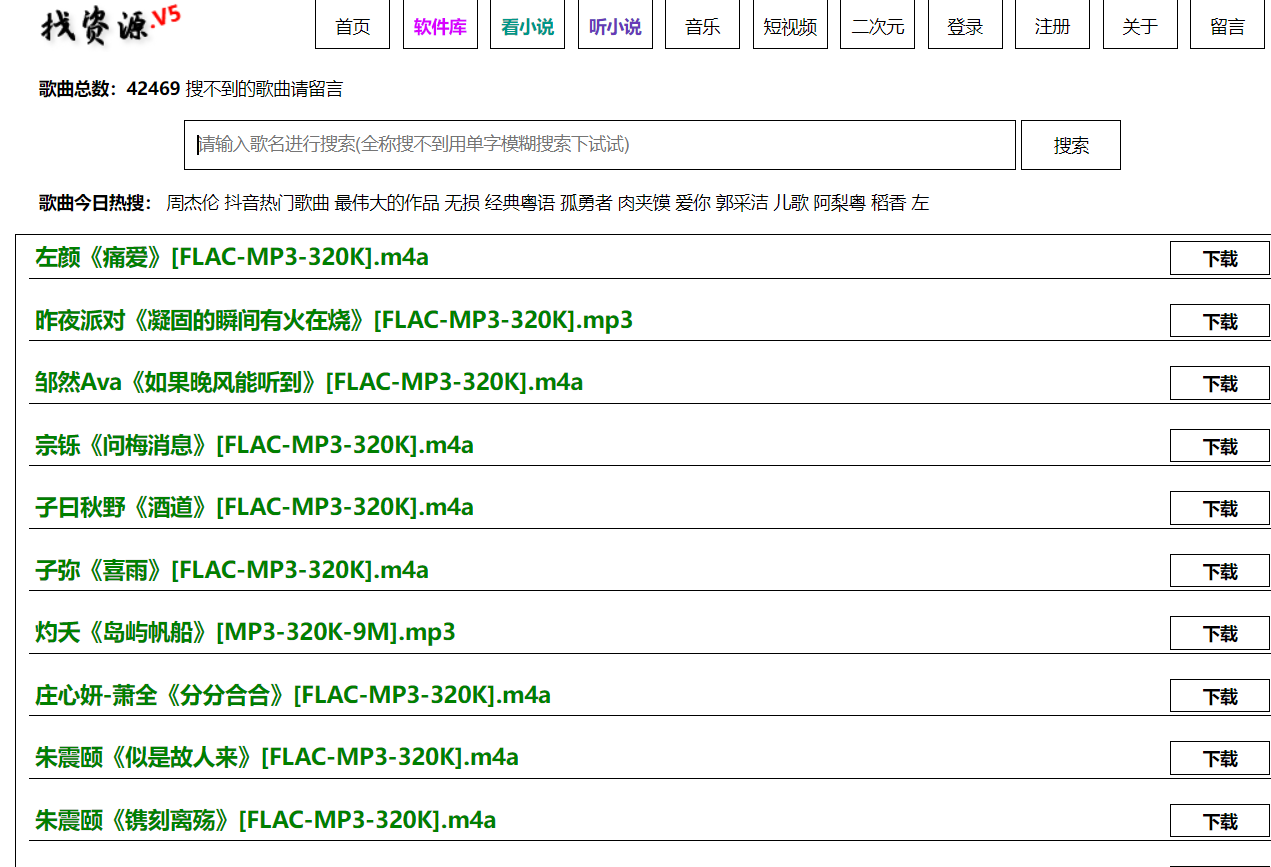Click the 找资源 V5 site logo
This screenshot has width=1271, height=867.
pyautogui.click(x=110, y=25)
